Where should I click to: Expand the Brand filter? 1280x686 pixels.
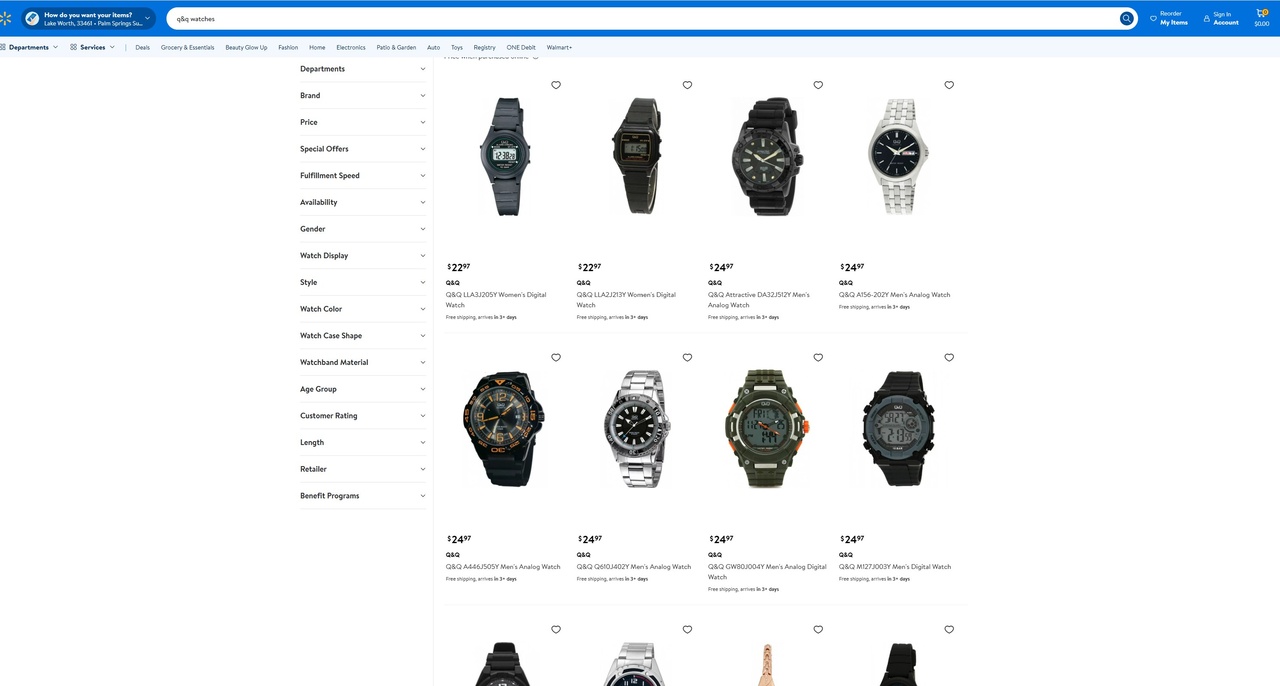(363, 96)
